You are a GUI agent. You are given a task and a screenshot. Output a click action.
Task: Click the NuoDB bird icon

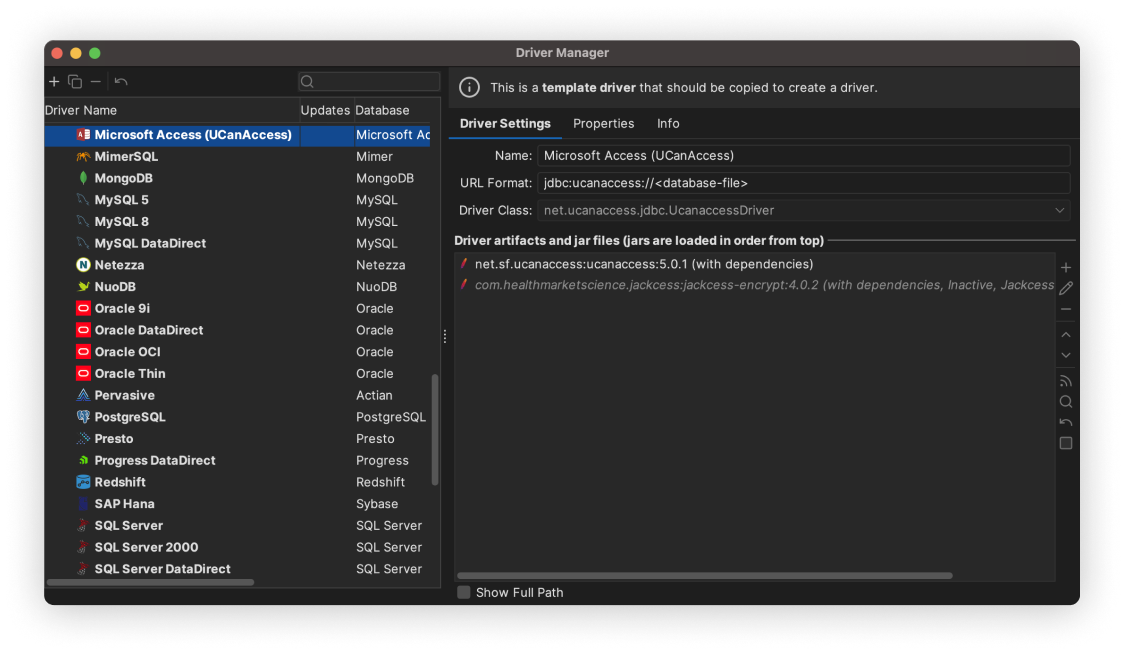click(x=83, y=287)
